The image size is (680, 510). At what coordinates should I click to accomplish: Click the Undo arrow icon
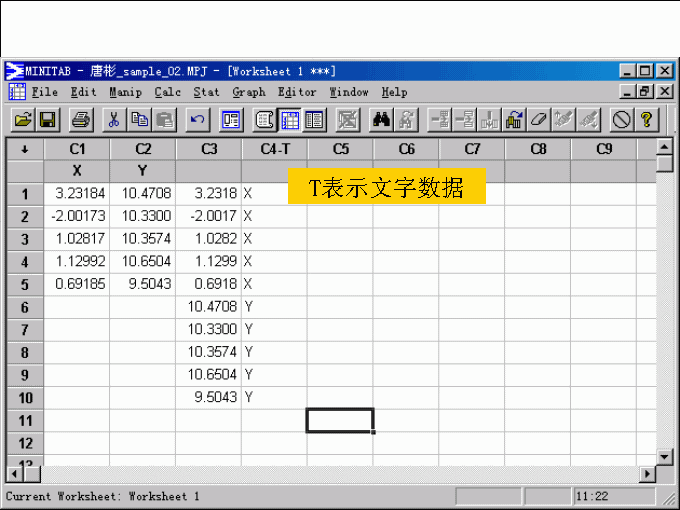pos(197,120)
